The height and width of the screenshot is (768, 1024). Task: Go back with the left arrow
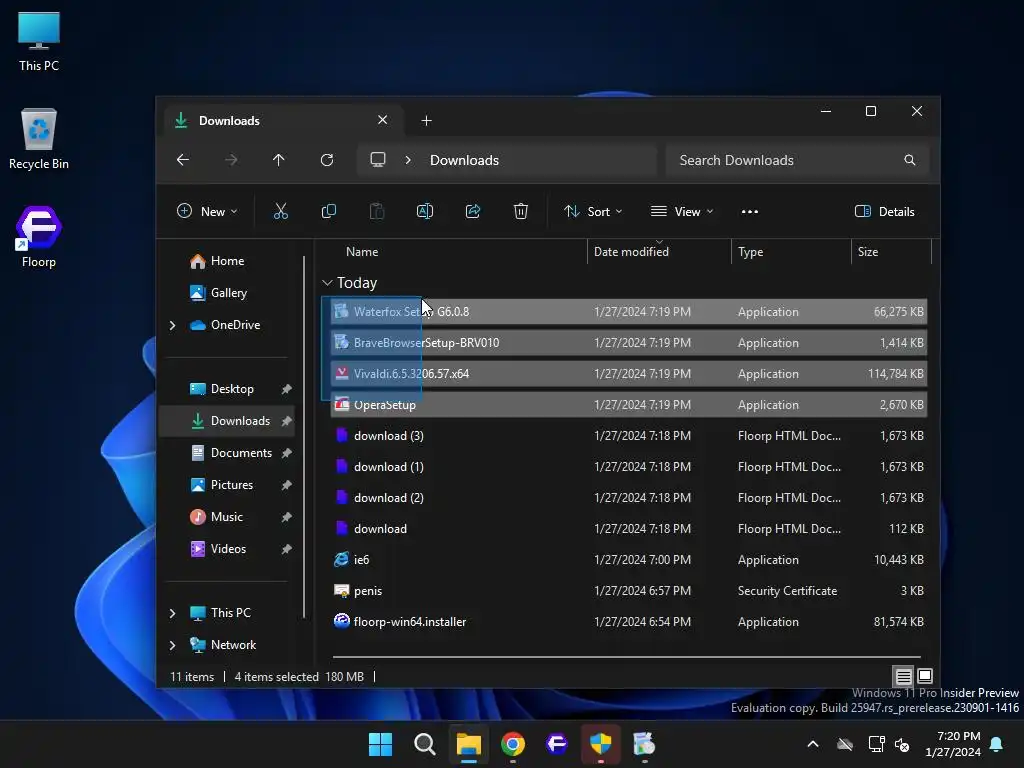pyautogui.click(x=183, y=160)
